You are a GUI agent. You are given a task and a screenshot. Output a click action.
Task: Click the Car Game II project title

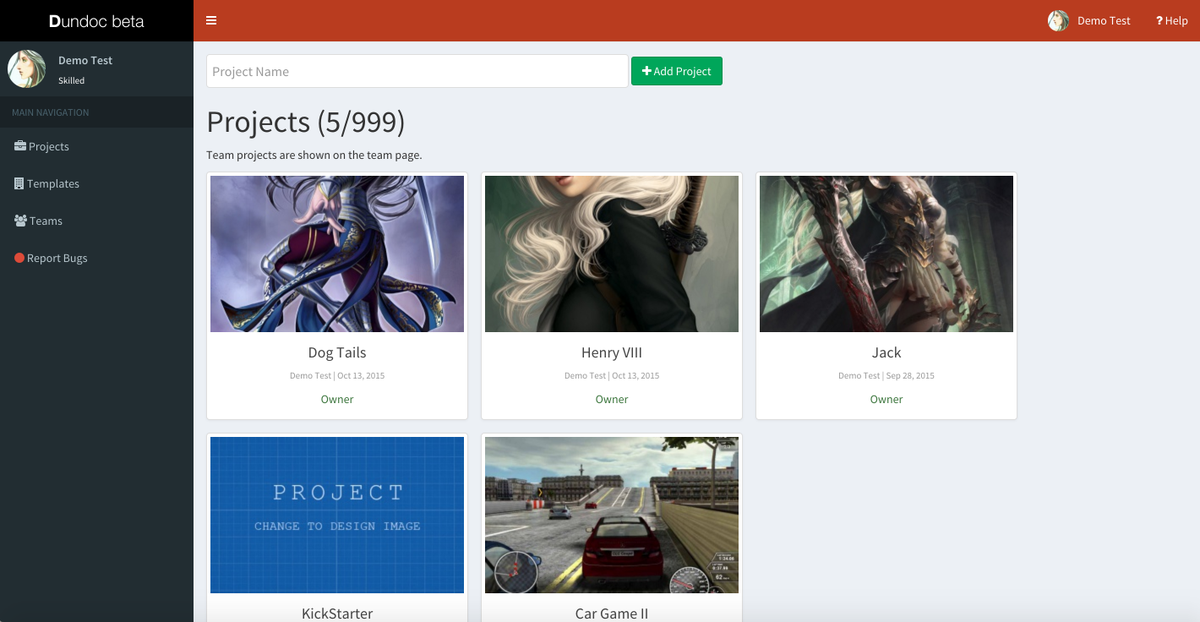pos(612,613)
